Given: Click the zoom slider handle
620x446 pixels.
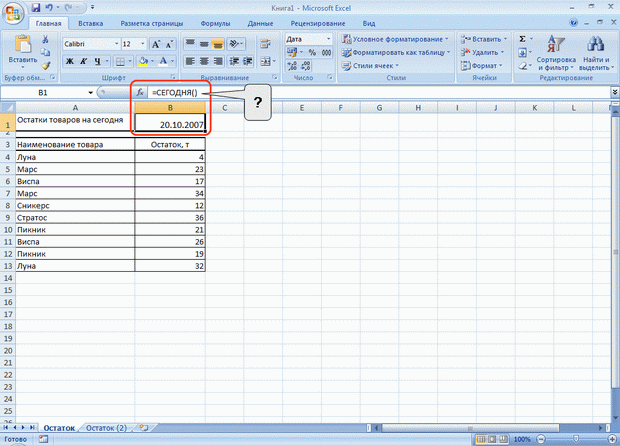Looking at the screenshot, I should tap(576, 439).
